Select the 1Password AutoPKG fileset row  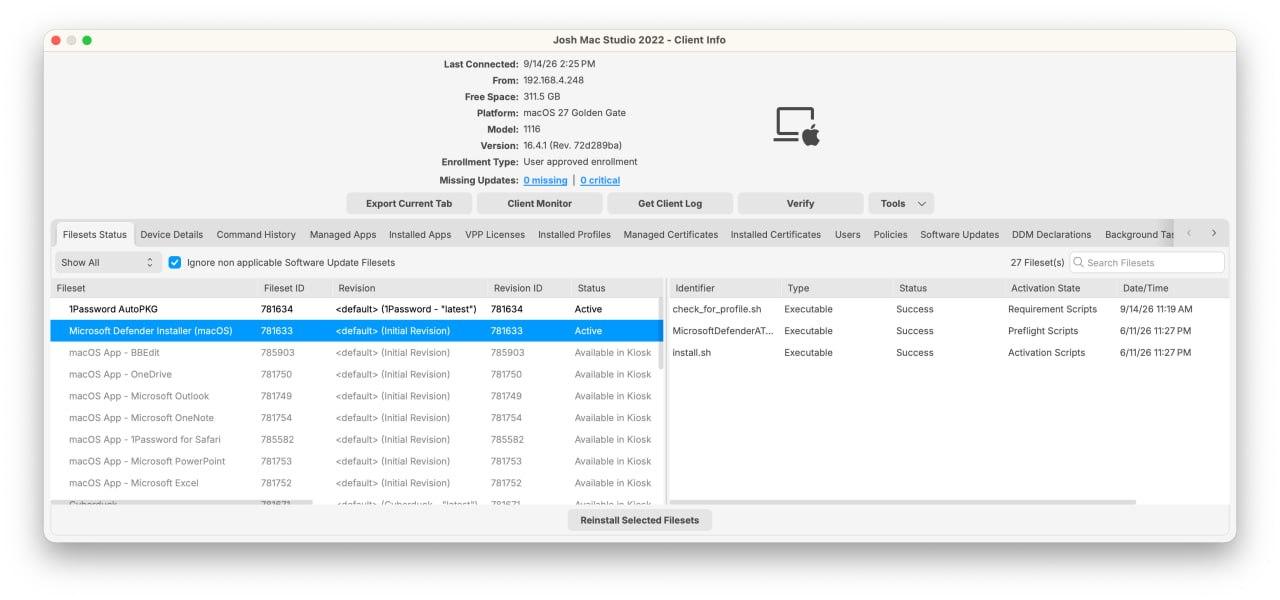coord(355,309)
